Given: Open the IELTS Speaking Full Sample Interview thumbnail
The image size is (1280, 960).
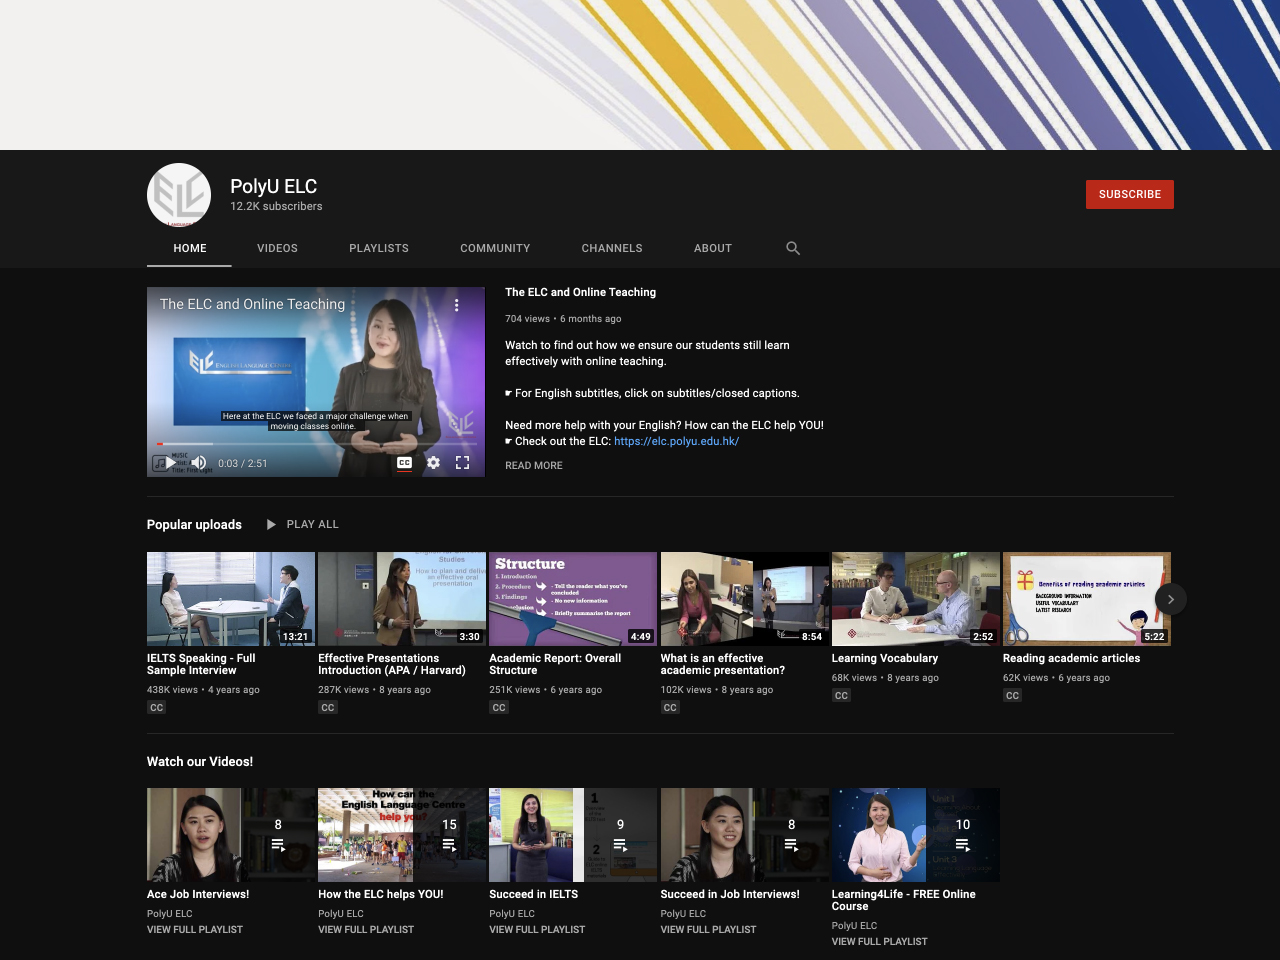Looking at the screenshot, I should click(x=231, y=599).
